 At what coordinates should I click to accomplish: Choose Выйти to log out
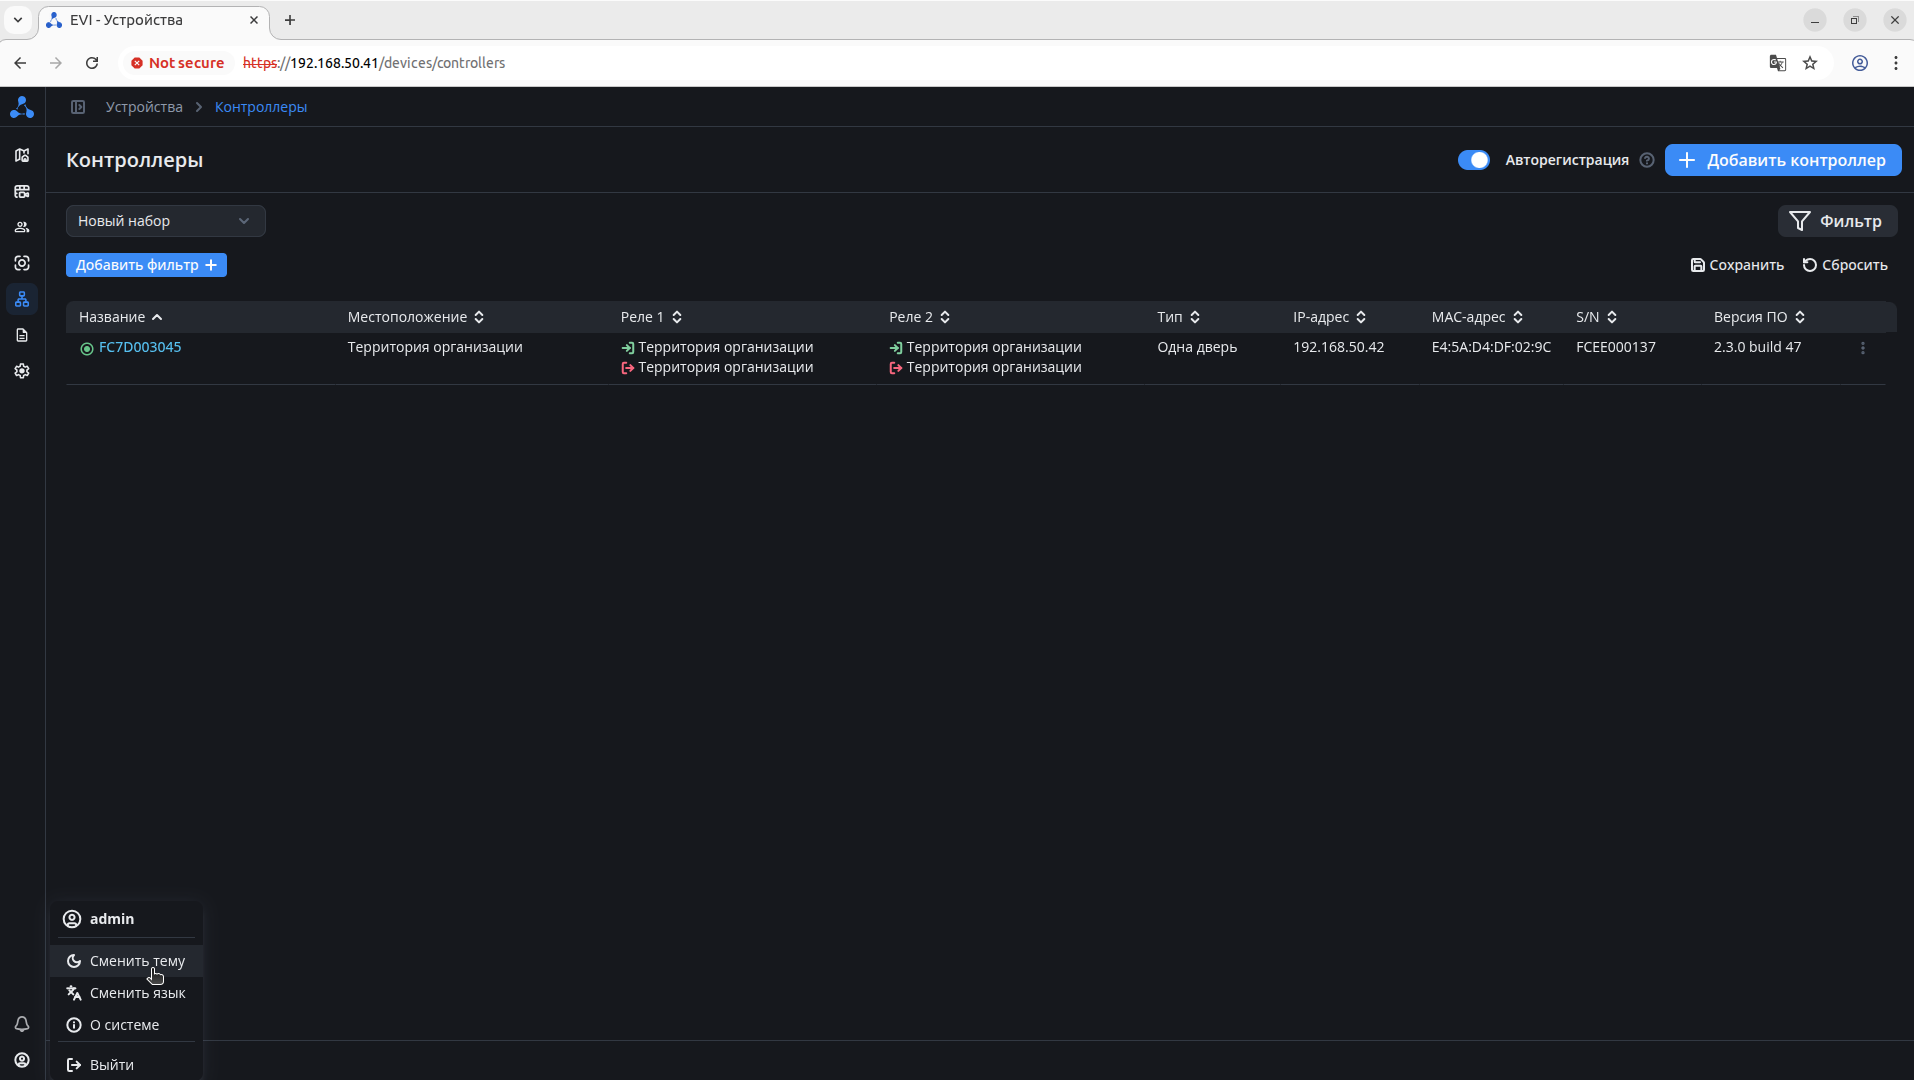pos(127,1065)
